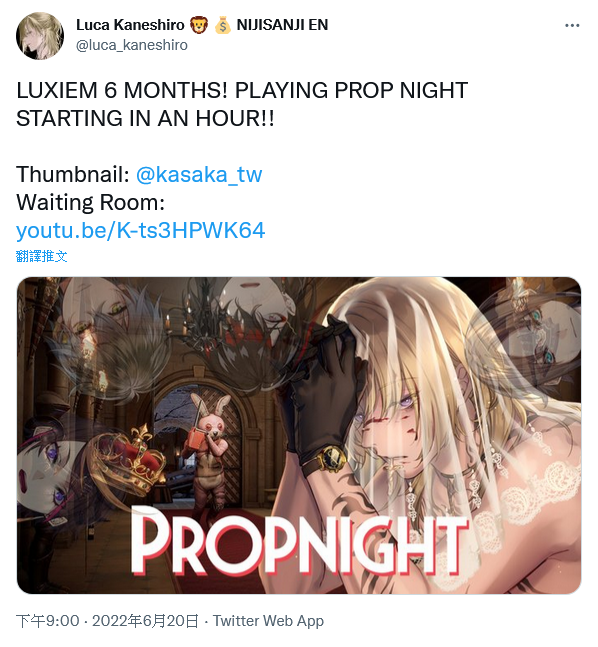Image resolution: width=598 pixels, height=647 pixels.
Task: Open the Propnight thumbnail image
Action: tap(299, 435)
